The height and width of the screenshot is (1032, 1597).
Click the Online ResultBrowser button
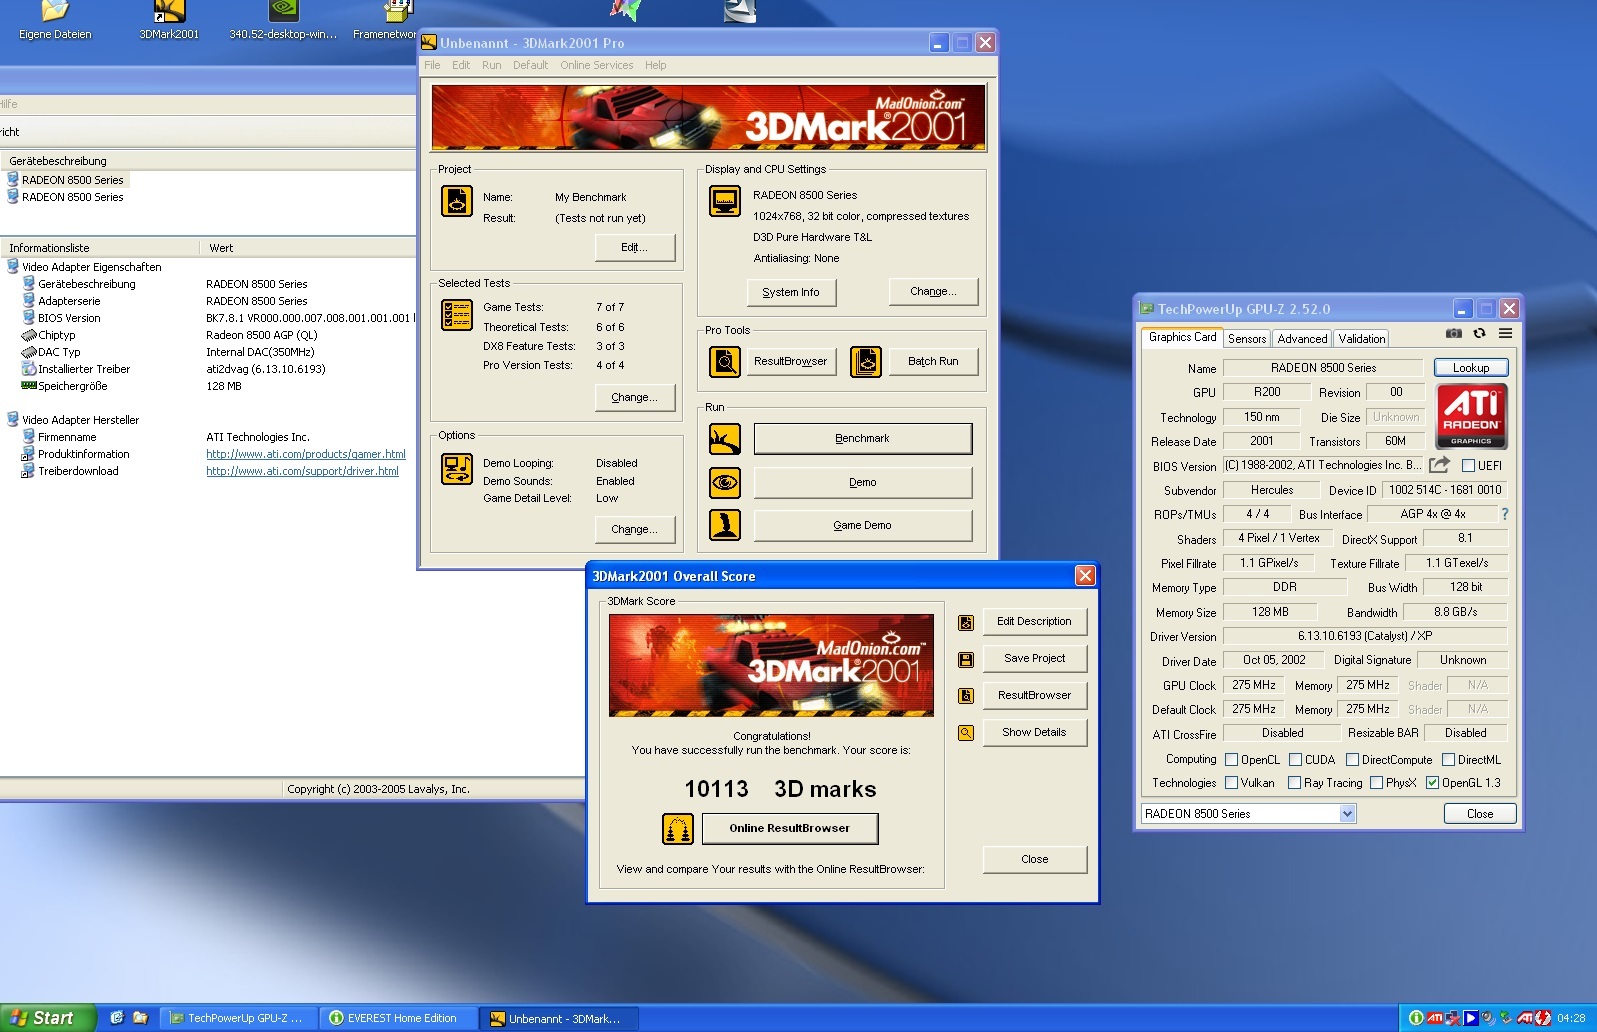pyautogui.click(x=790, y=828)
